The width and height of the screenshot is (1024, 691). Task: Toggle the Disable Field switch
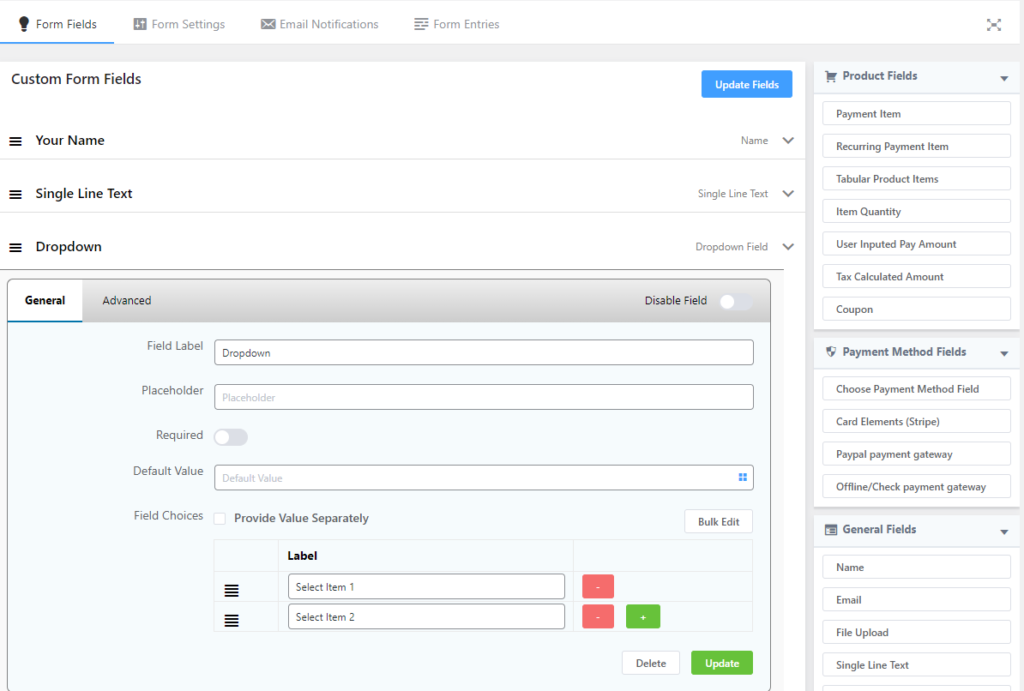735,301
